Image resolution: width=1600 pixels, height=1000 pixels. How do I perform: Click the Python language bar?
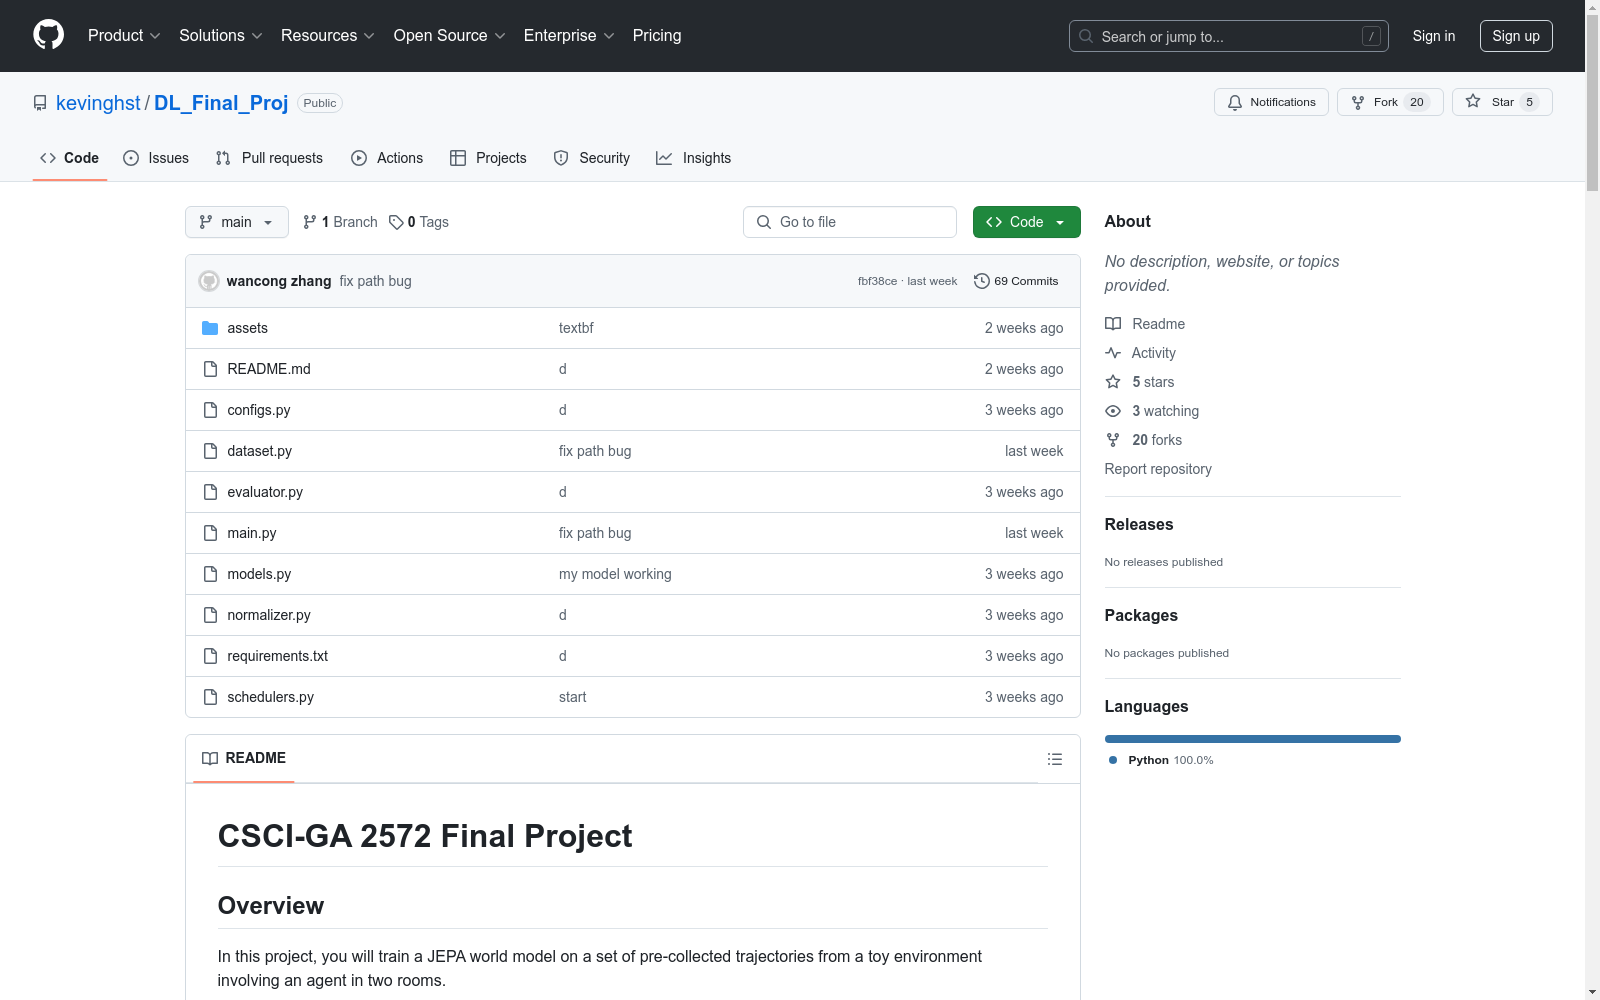coord(1253,739)
